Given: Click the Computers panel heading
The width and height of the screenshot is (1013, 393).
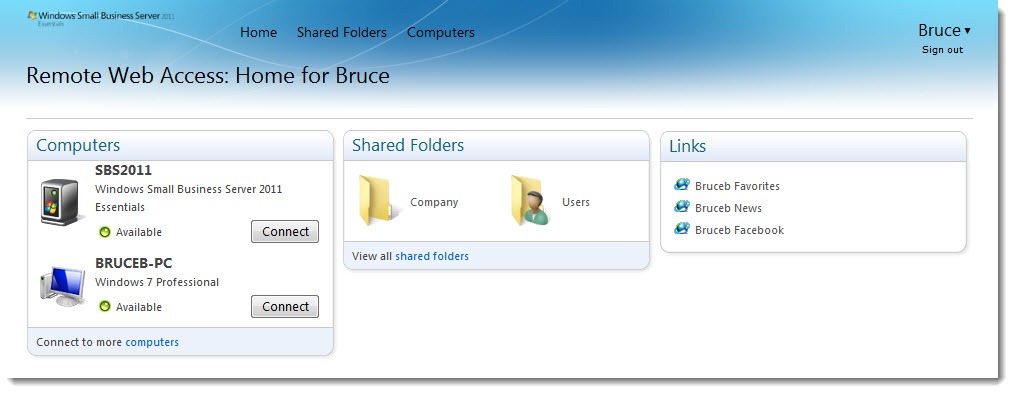Looking at the screenshot, I should tap(78, 145).
